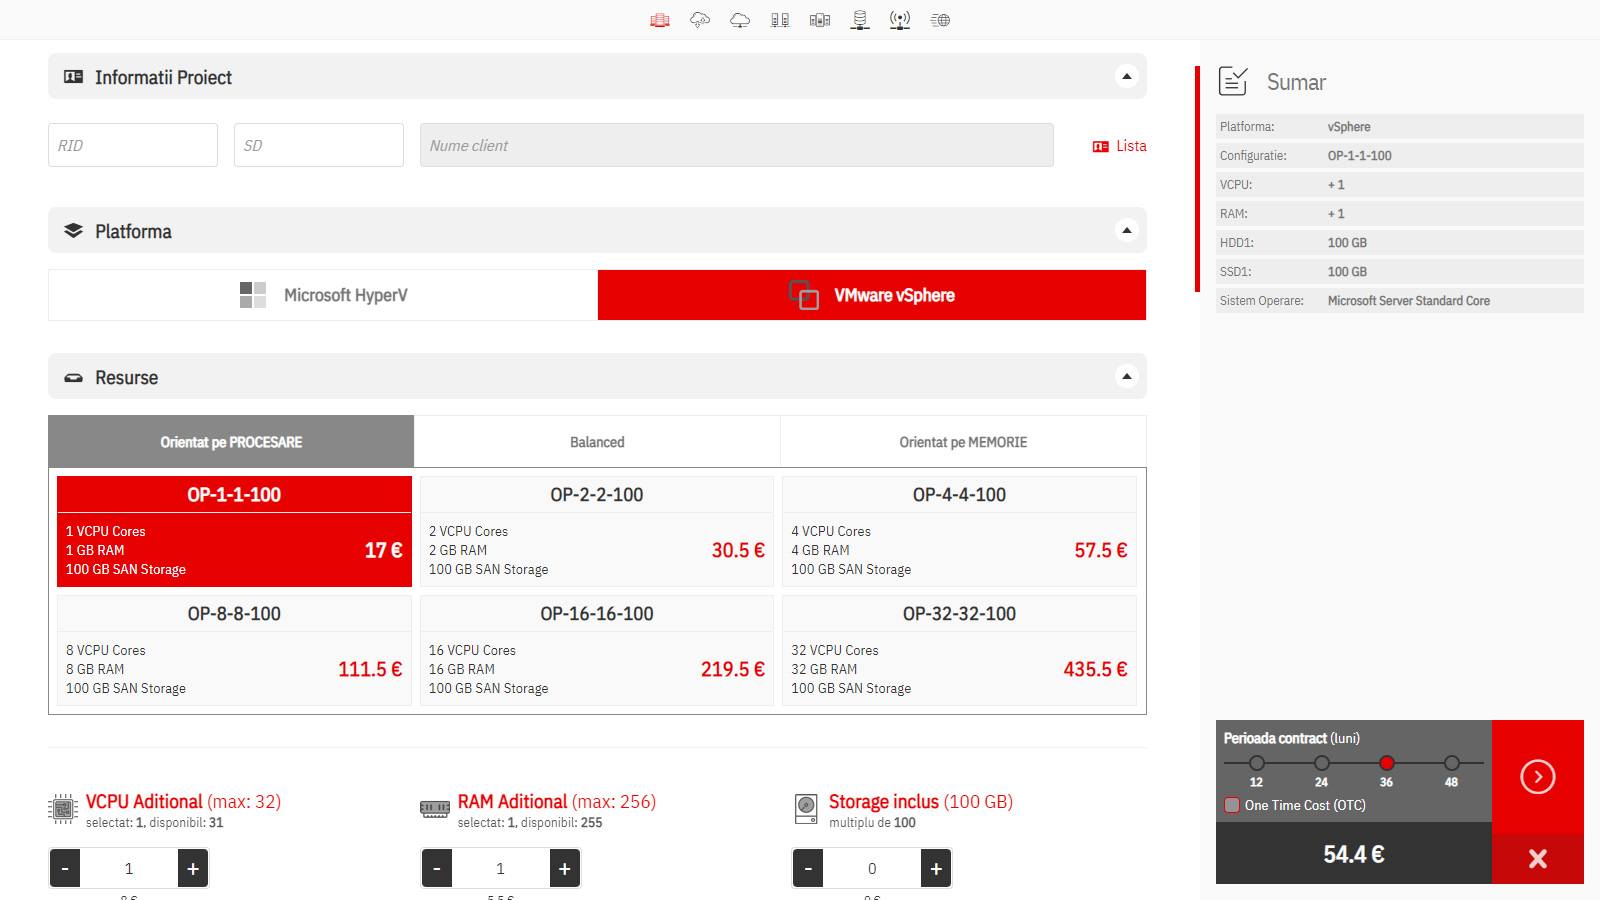Increase VCPU Aditional with plus button

pos(193,868)
